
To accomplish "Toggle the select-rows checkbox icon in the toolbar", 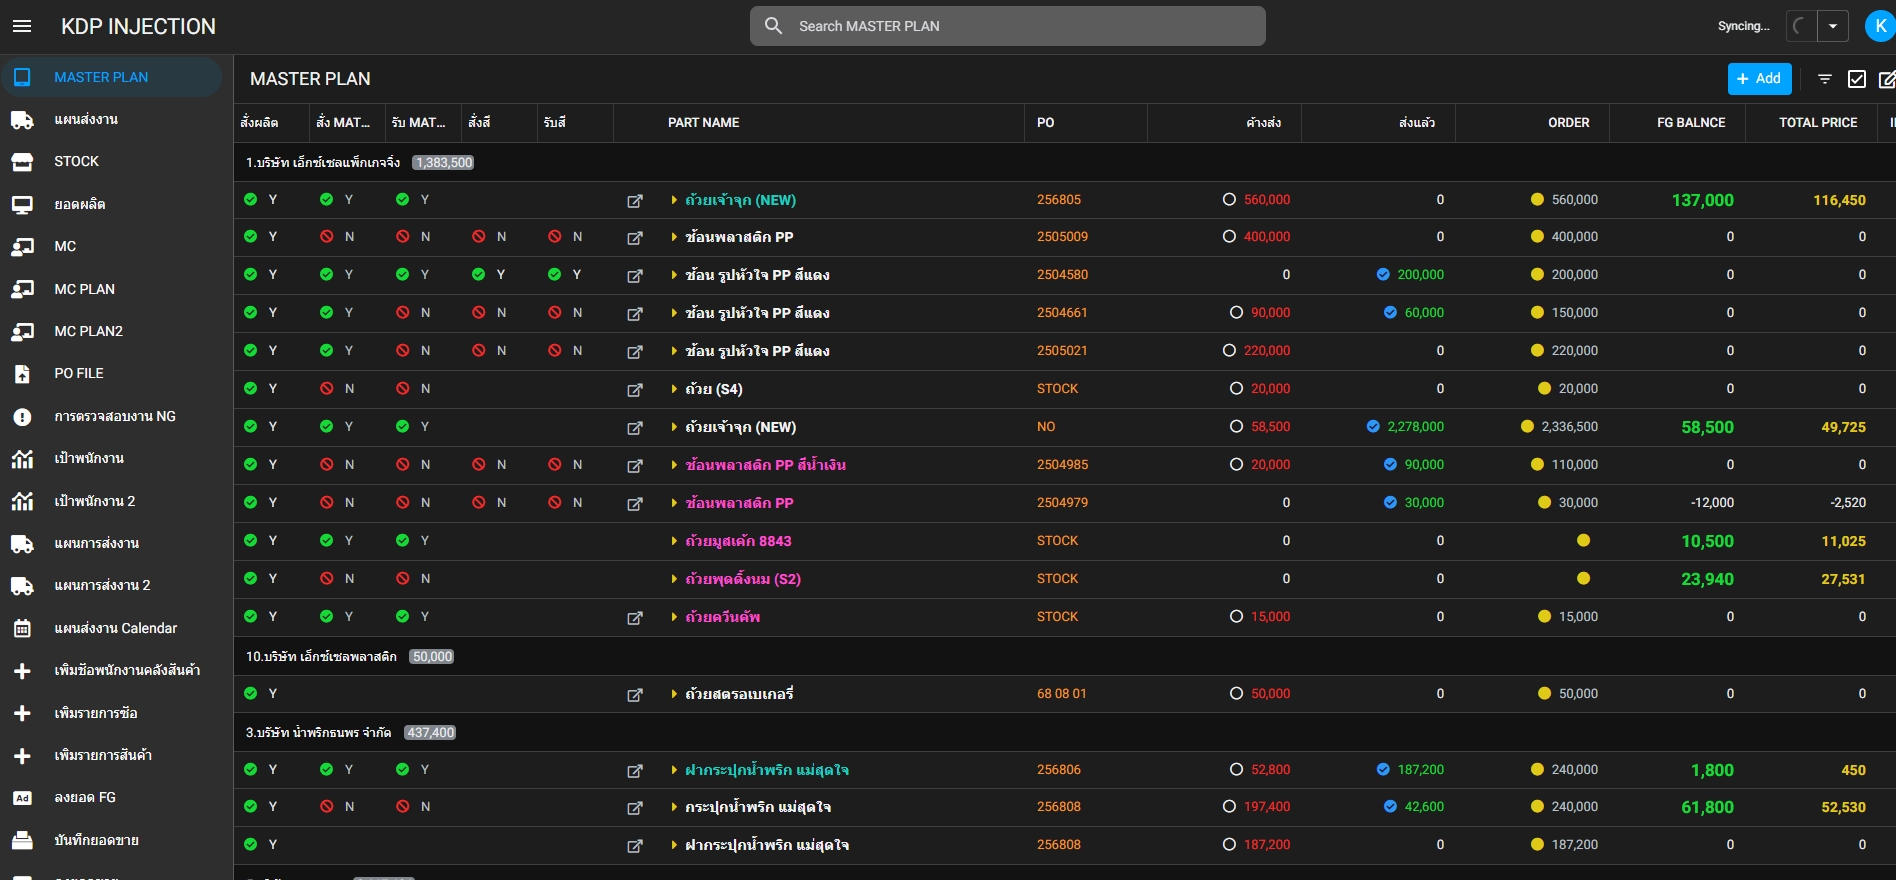I will click(x=1857, y=79).
